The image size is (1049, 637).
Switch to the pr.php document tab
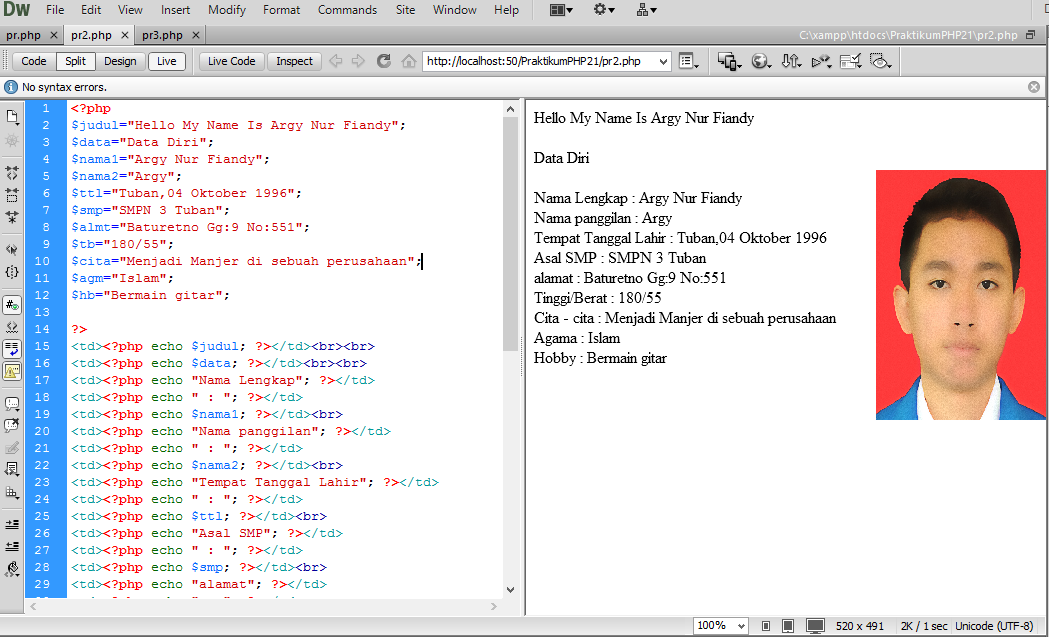23,35
